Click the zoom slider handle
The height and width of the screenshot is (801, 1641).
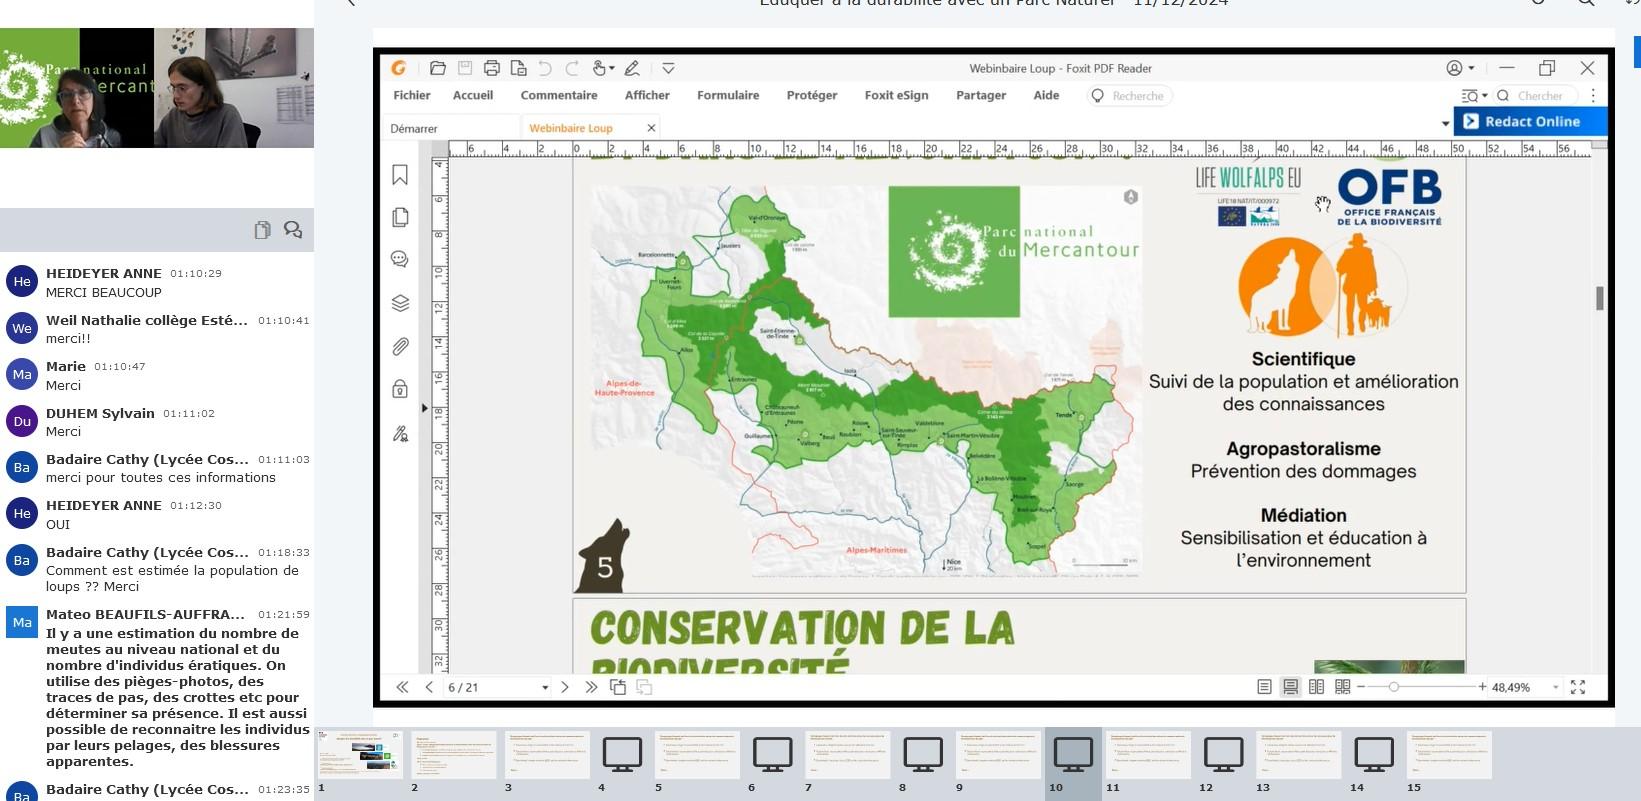point(1393,687)
